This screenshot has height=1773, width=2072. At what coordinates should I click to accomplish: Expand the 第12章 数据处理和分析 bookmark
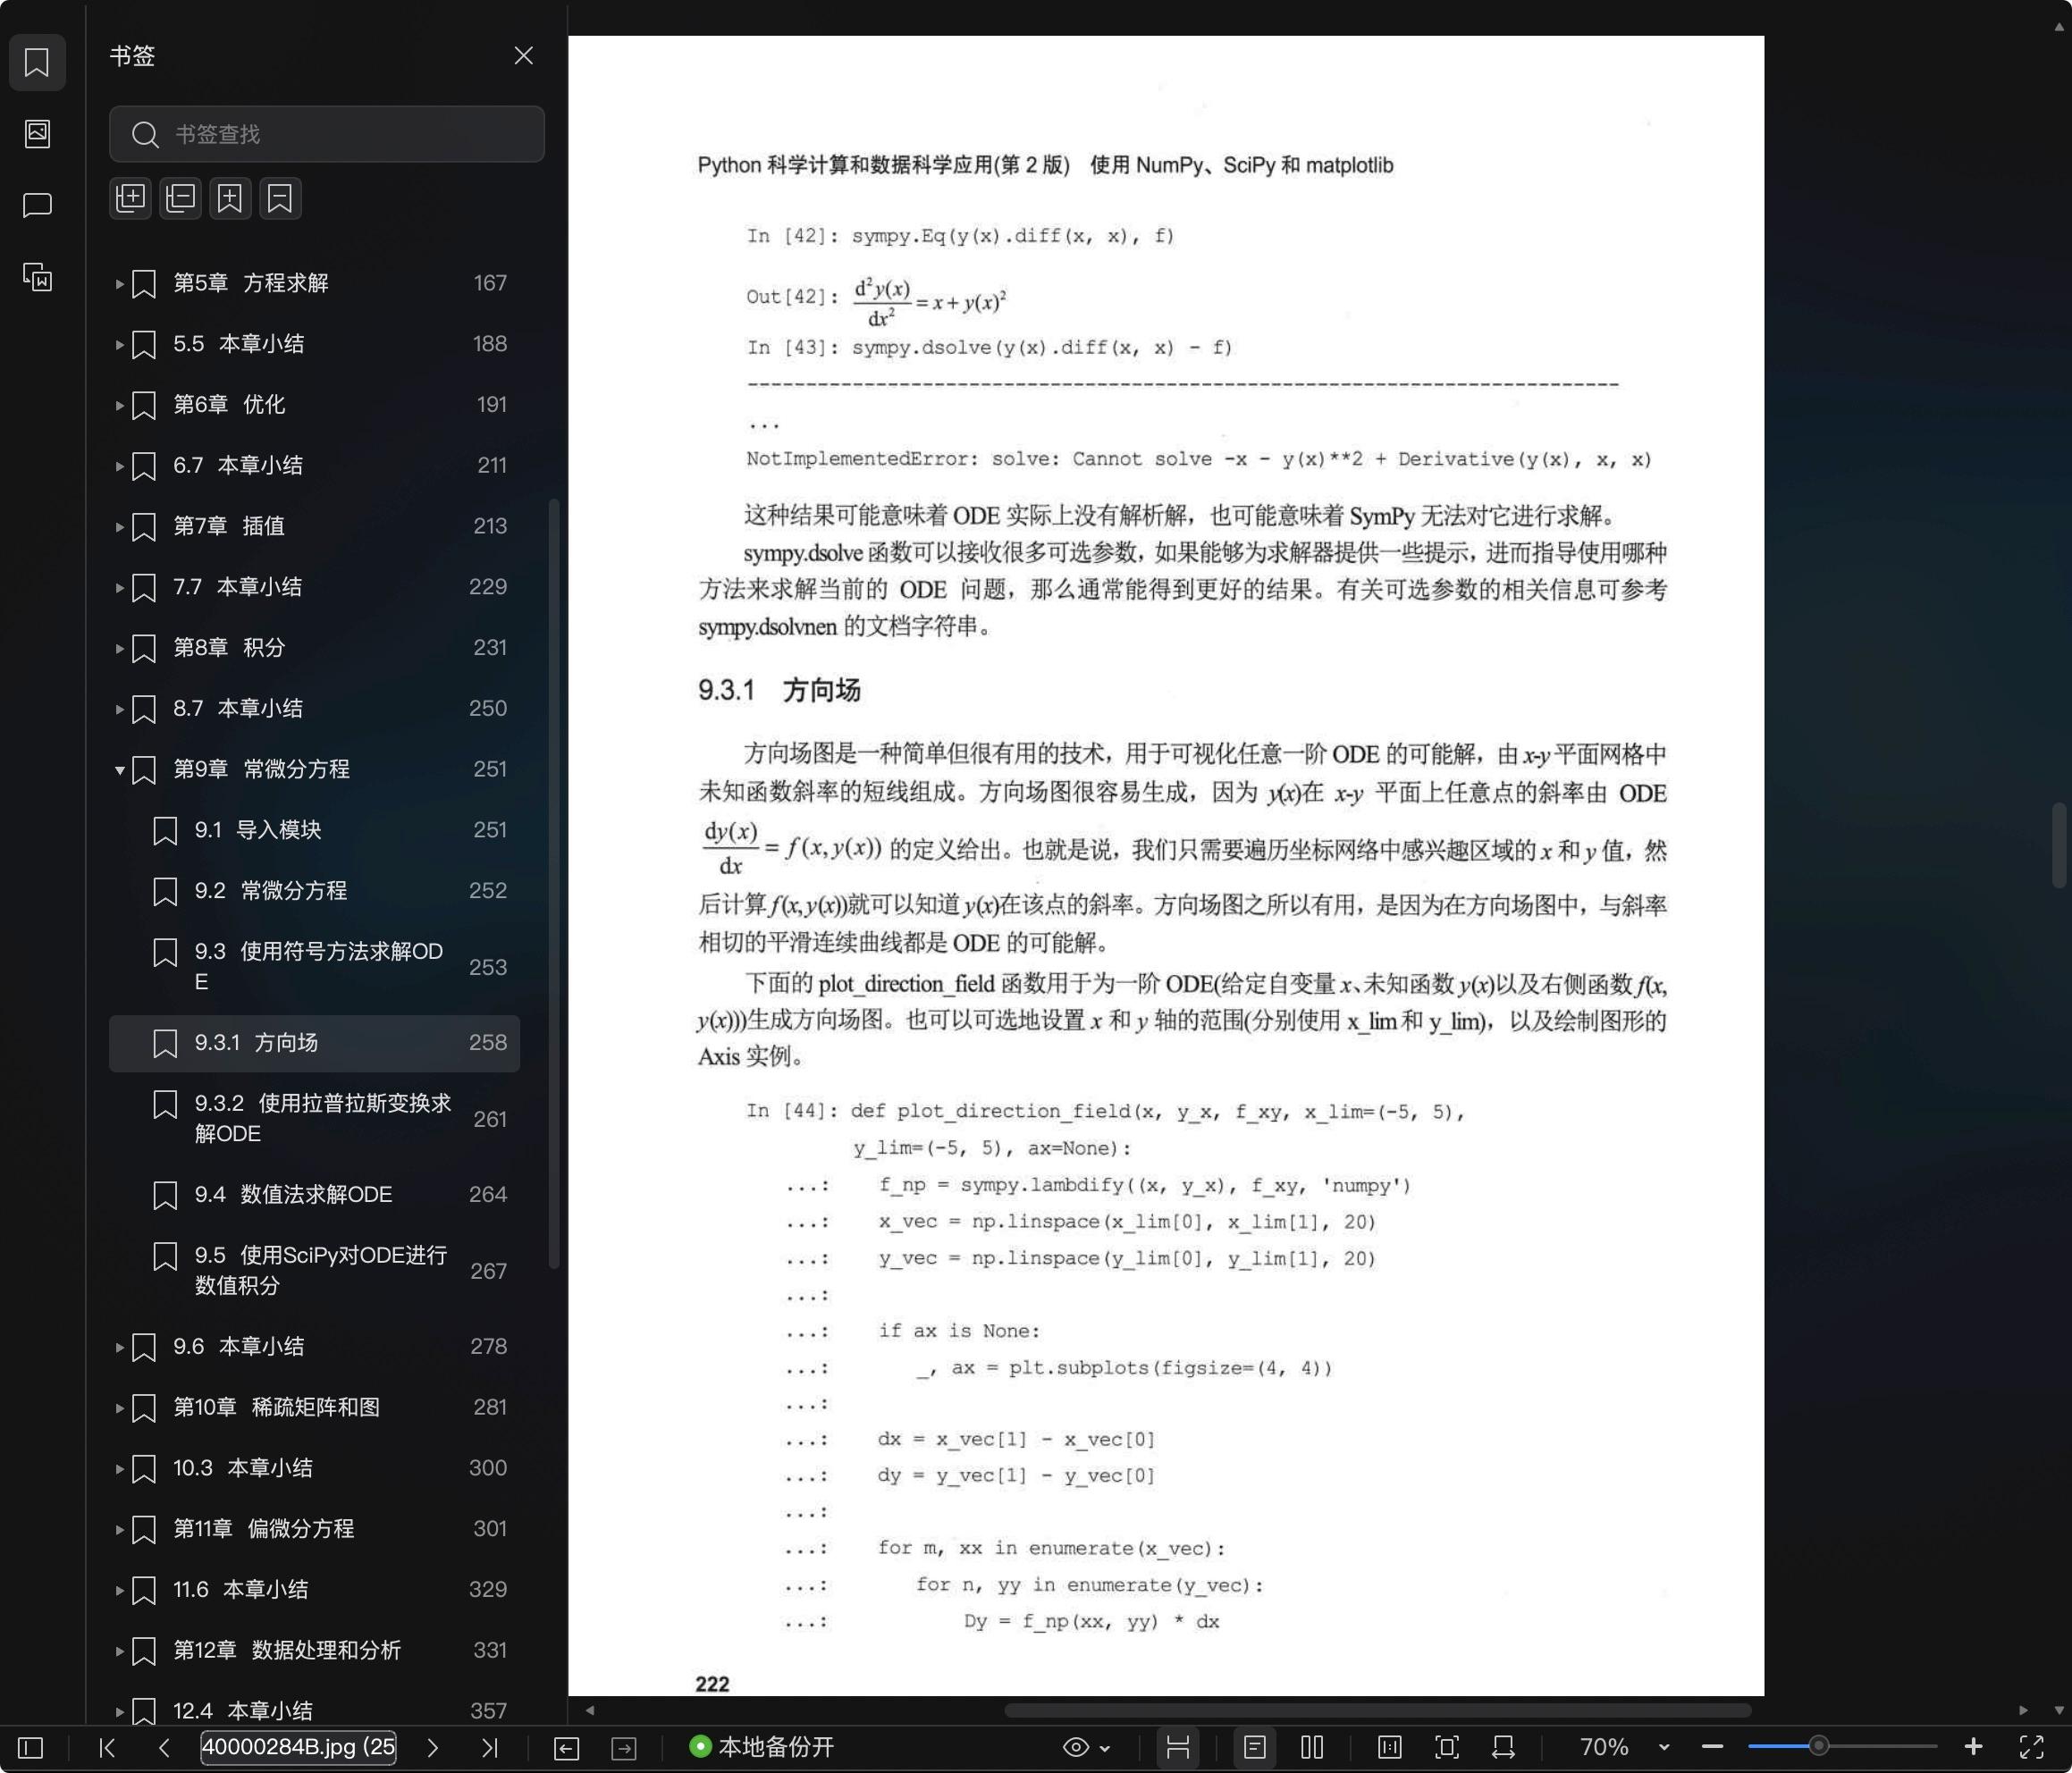tap(119, 1651)
